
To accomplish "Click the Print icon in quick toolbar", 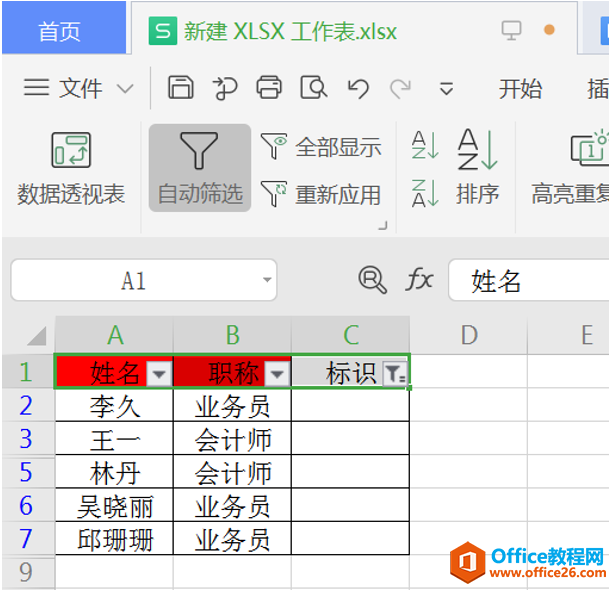I will click(269, 87).
